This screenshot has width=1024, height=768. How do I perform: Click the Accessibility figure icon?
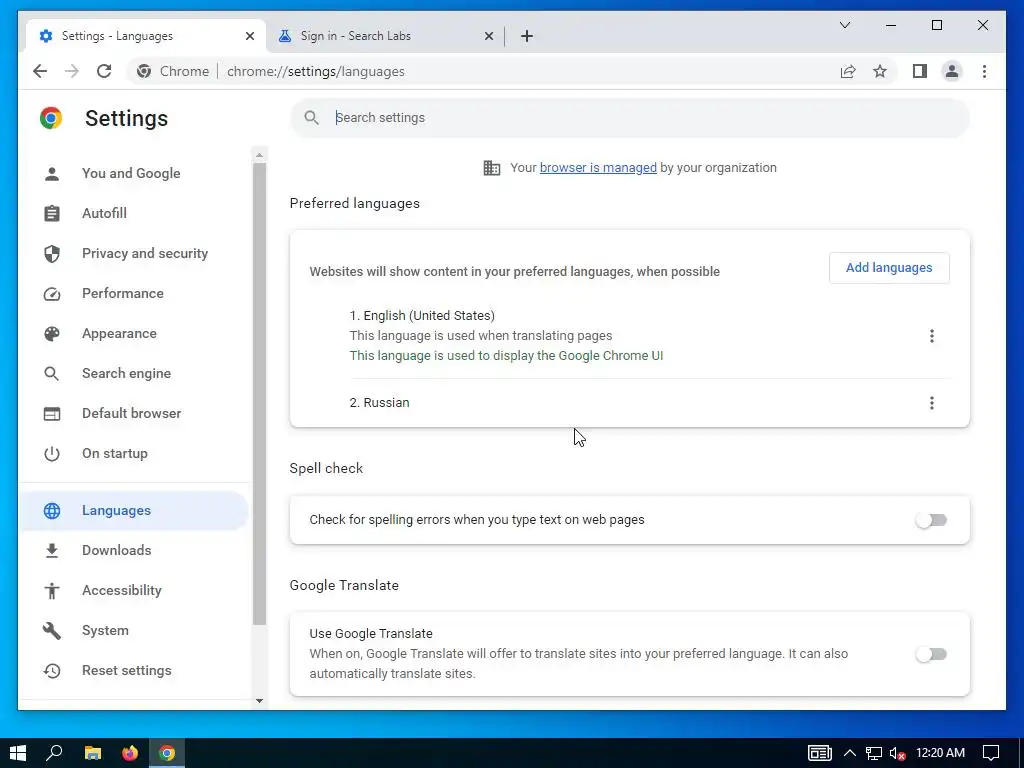click(x=52, y=590)
